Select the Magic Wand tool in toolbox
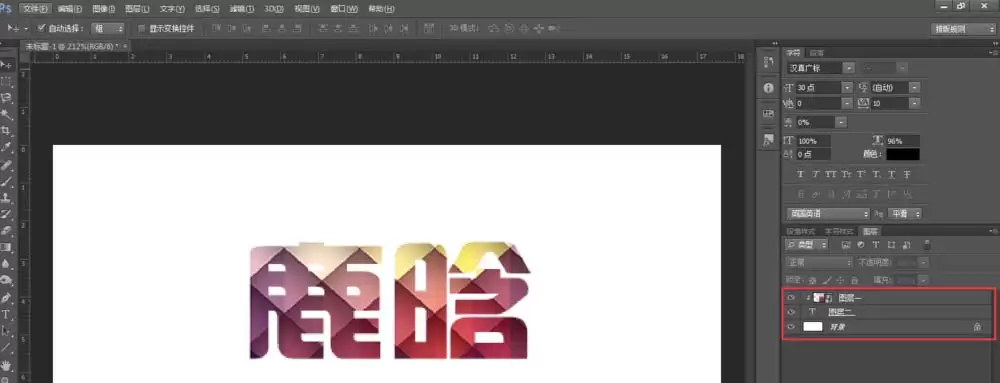1000x383 pixels. coord(6,114)
